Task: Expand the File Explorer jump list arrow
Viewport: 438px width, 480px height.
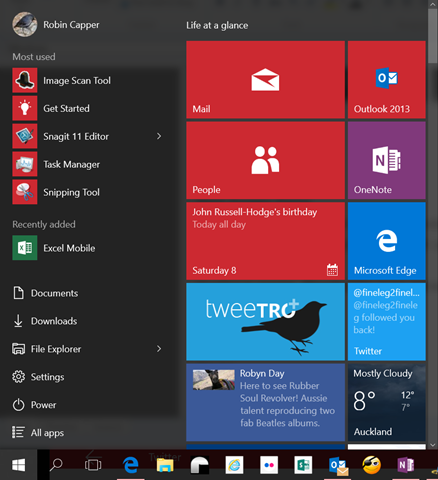Action: [159, 349]
